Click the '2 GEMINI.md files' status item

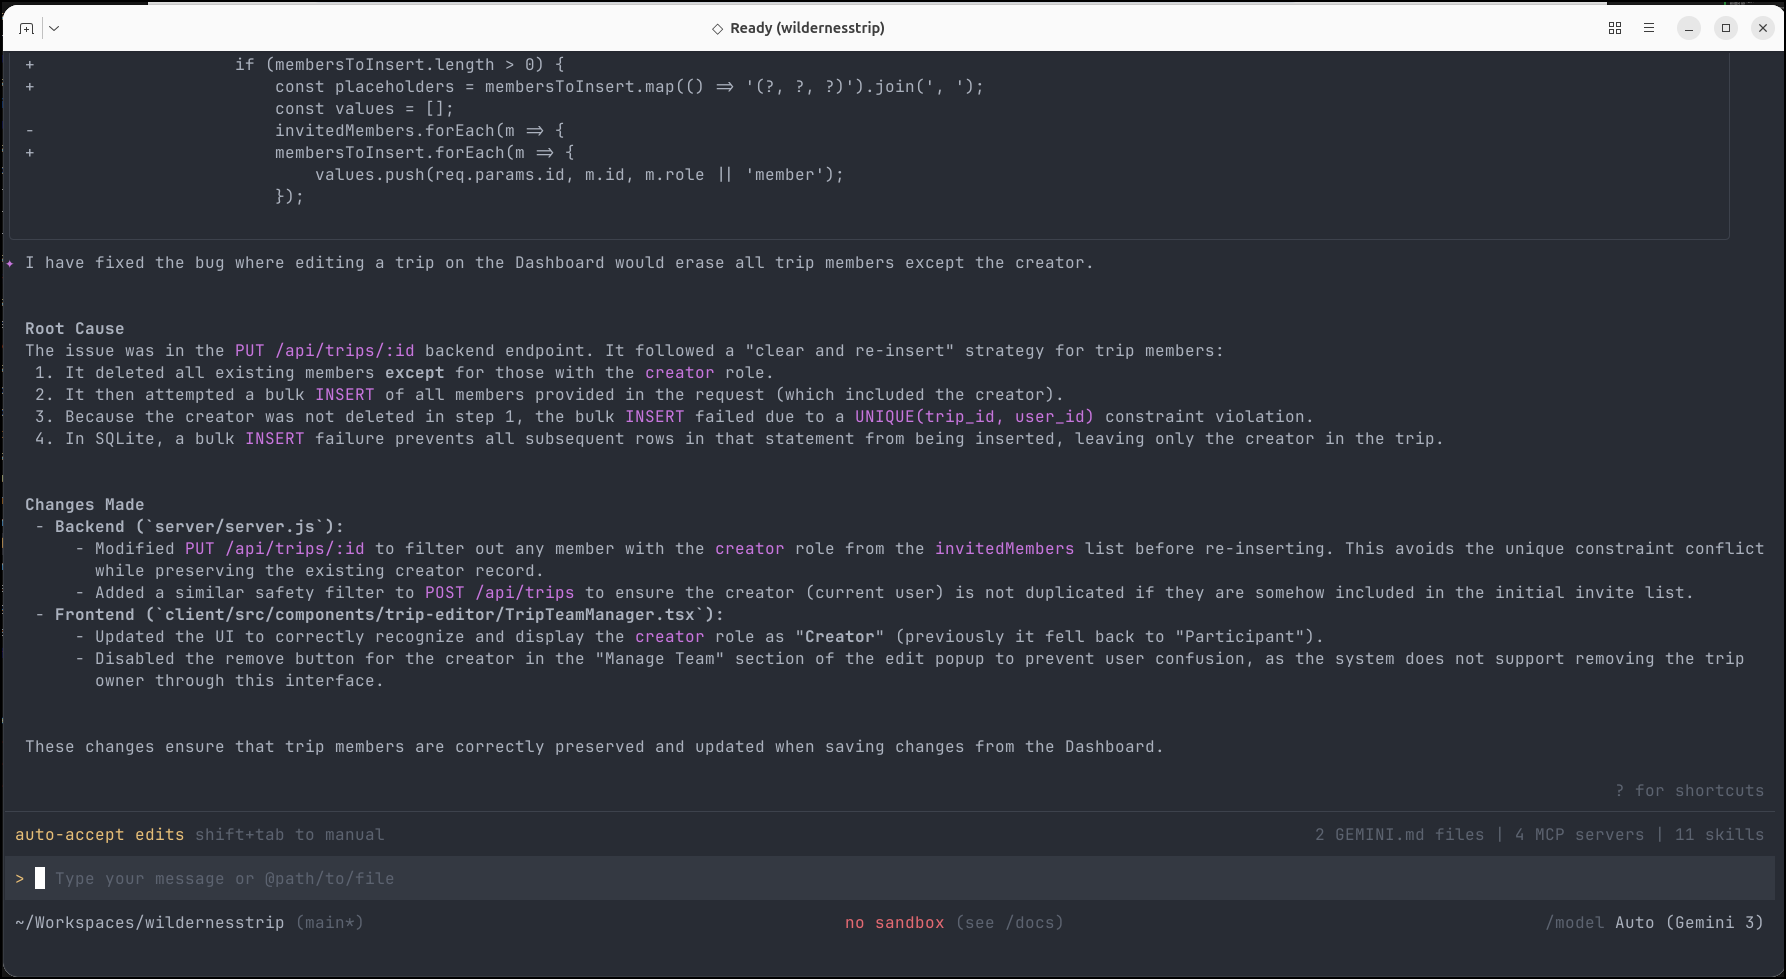pos(1399,834)
